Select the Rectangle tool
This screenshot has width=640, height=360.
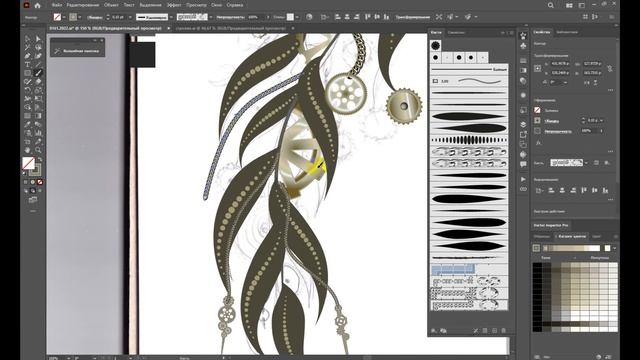coord(28,73)
